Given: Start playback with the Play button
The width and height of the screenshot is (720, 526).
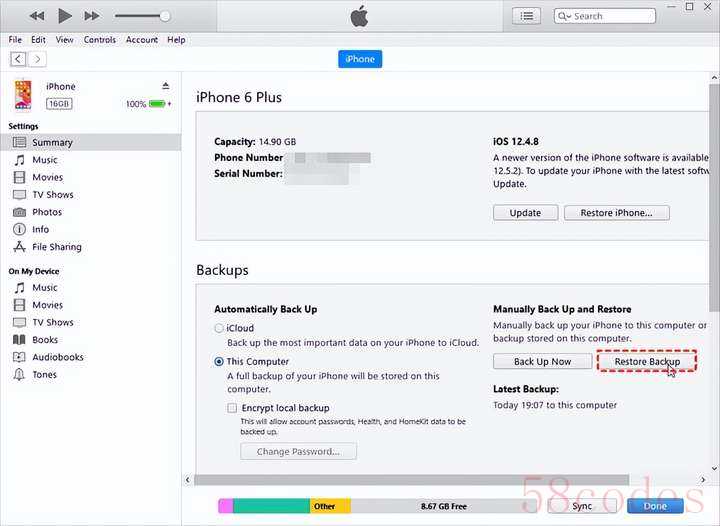Looking at the screenshot, I should pyautogui.click(x=65, y=16).
